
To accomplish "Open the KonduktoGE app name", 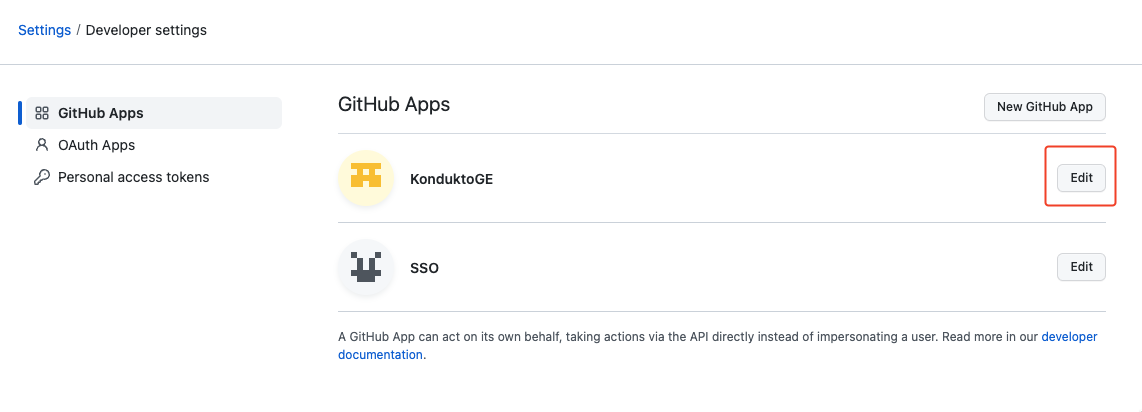I will pyautogui.click(x=452, y=179).
